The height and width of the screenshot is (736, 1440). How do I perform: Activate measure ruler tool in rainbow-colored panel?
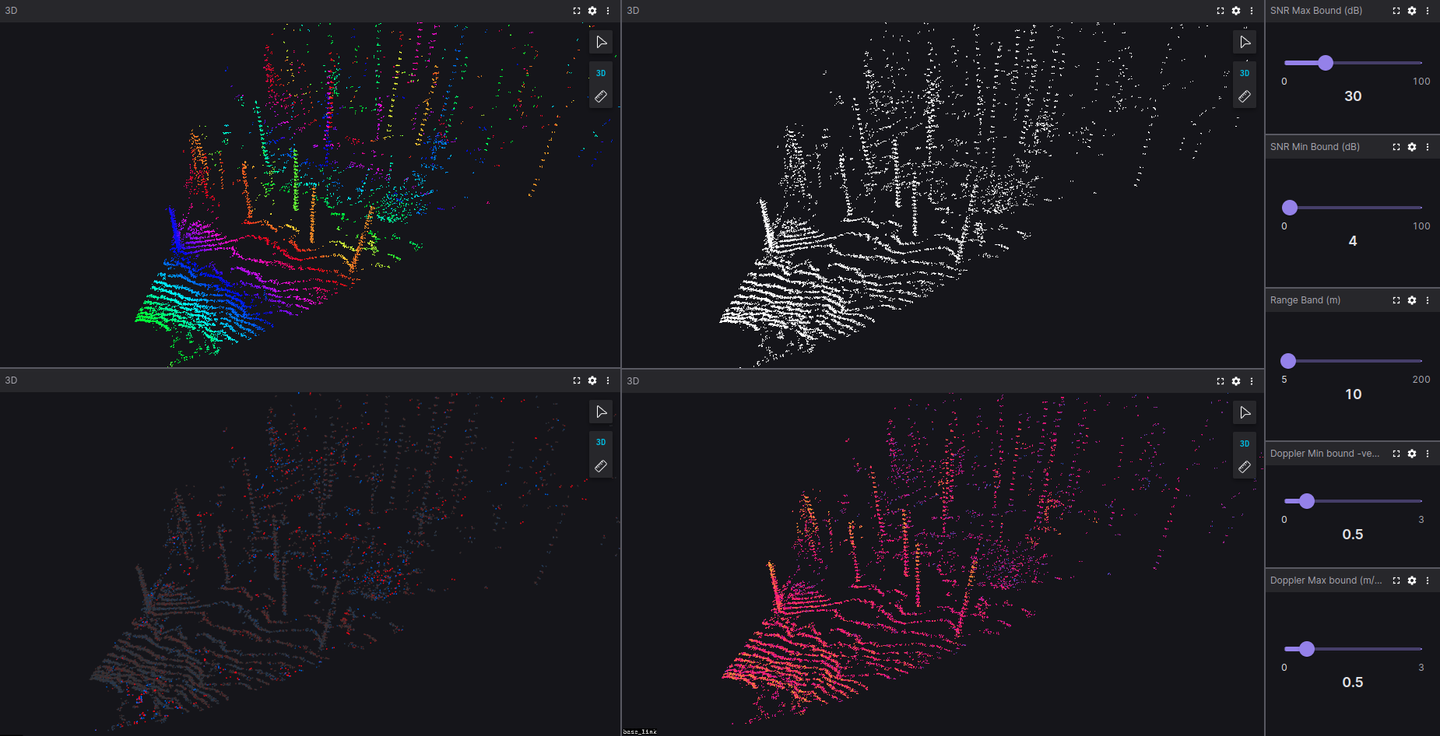tap(601, 97)
